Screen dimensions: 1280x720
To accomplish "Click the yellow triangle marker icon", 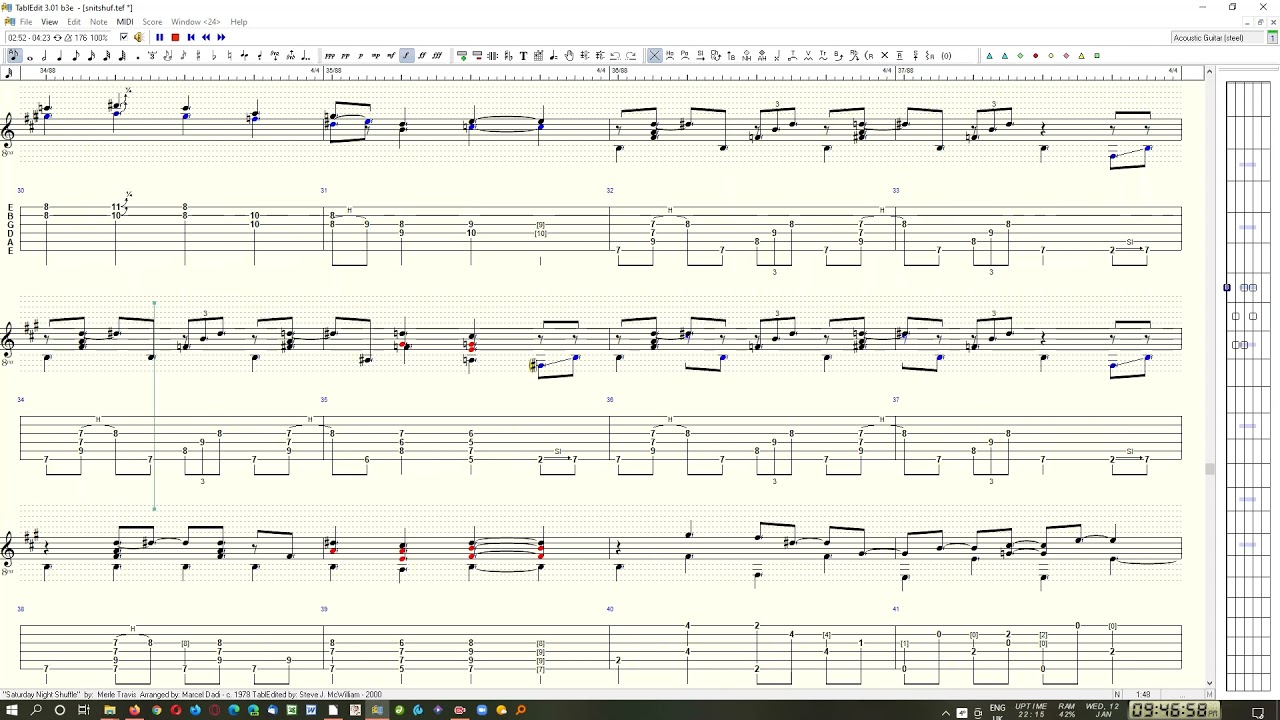I will 1081,56.
